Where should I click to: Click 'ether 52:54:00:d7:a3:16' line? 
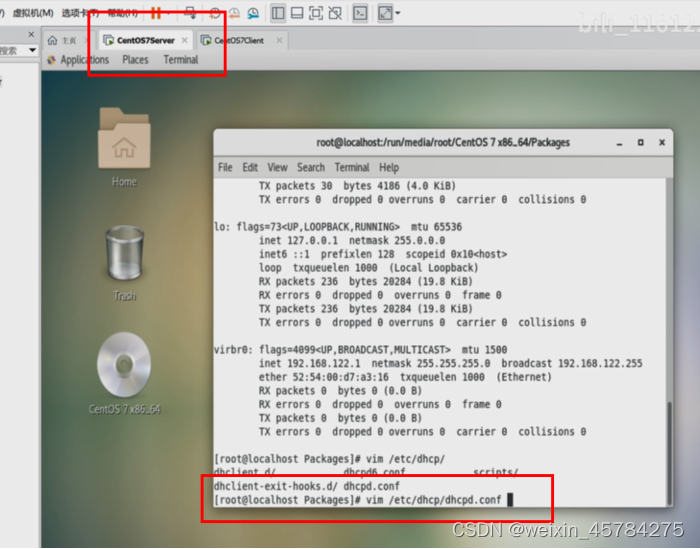[x=405, y=377]
